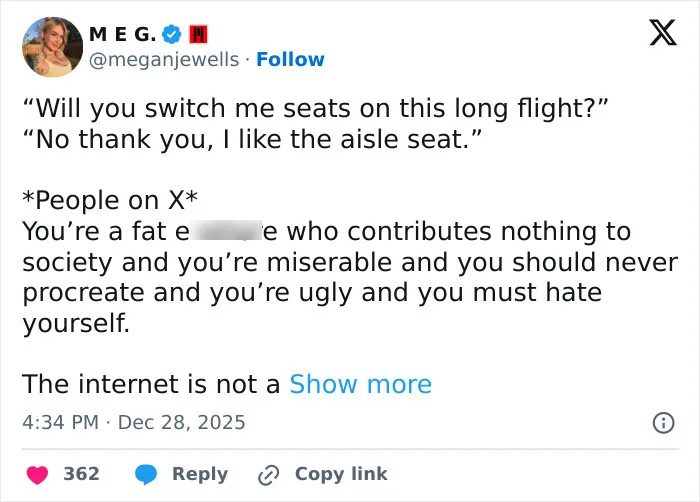700x502 pixels.
Task: Expand the tweet with Show more
Action: click(x=360, y=384)
